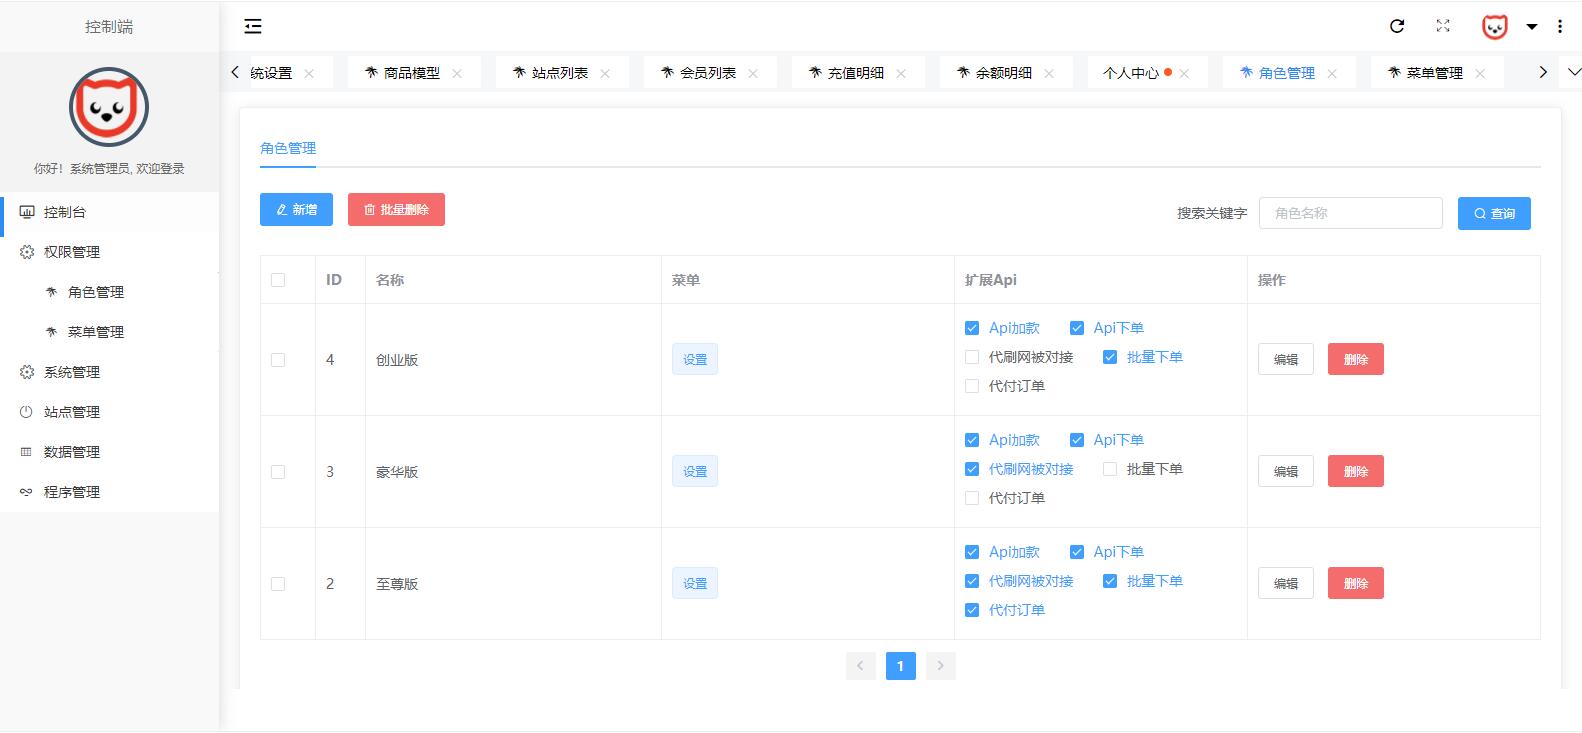Viewport: 1582px width, 733px height.
Task: Uncheck 代刷网被对接 in the 豪华版 row
Action: tap(972, 469)
